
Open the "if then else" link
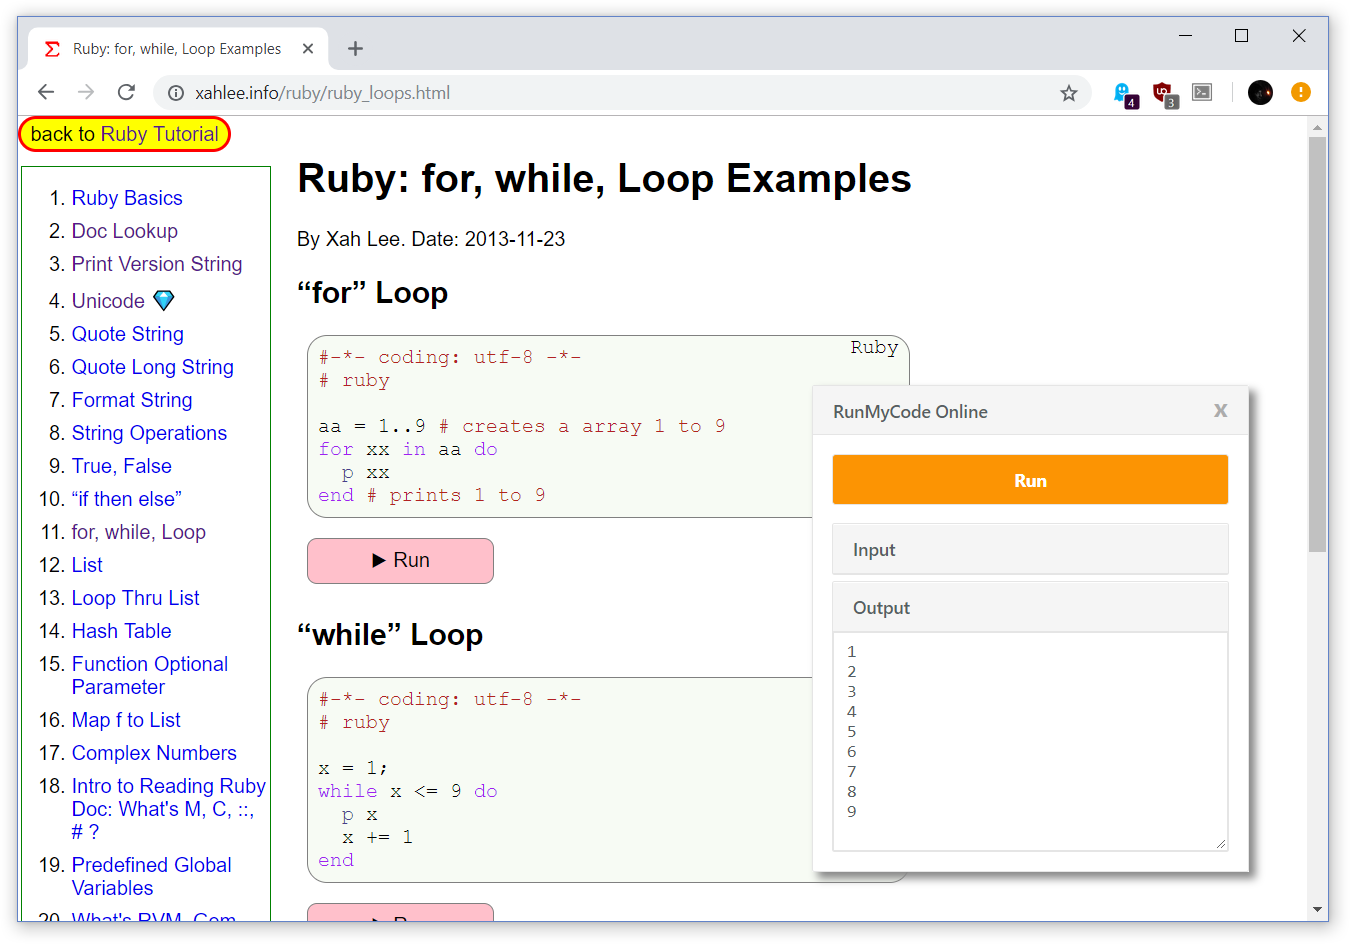pos(127,499)
